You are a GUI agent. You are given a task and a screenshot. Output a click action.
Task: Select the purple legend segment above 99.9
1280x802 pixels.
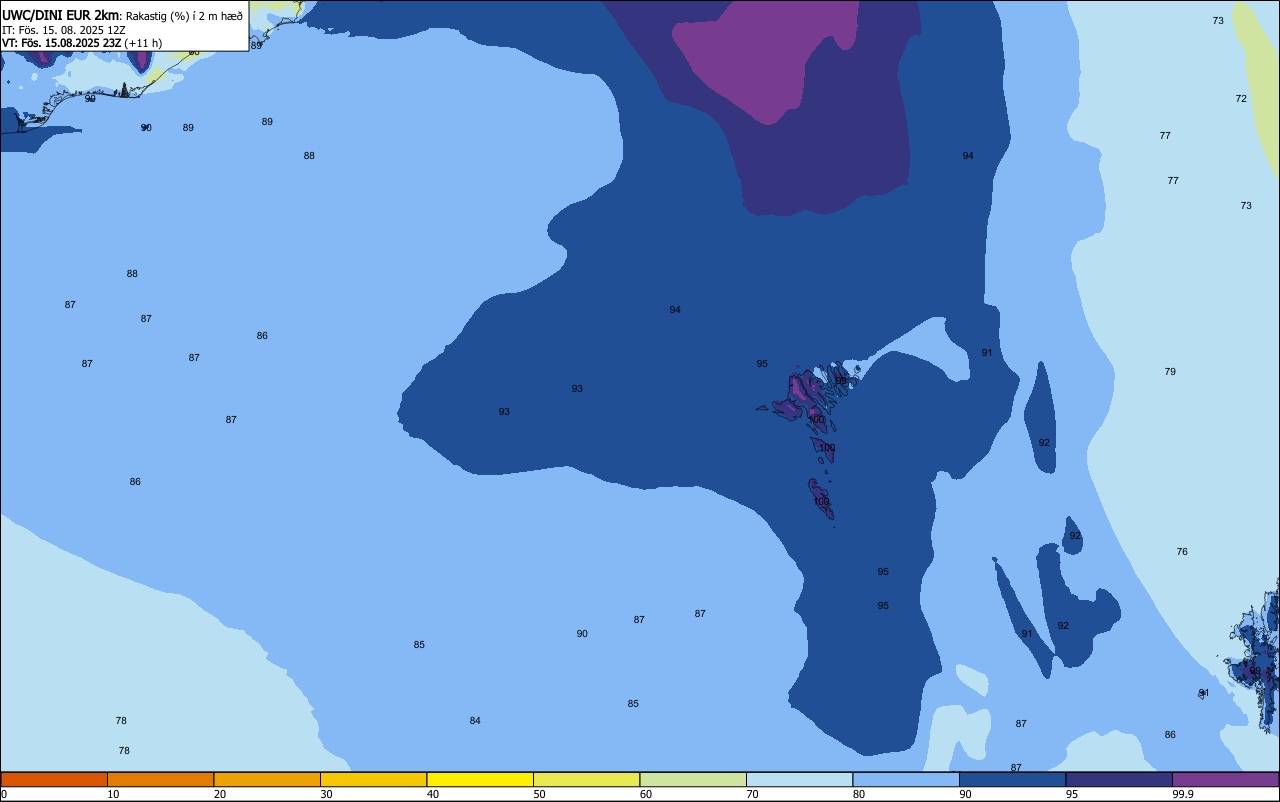1226,779
